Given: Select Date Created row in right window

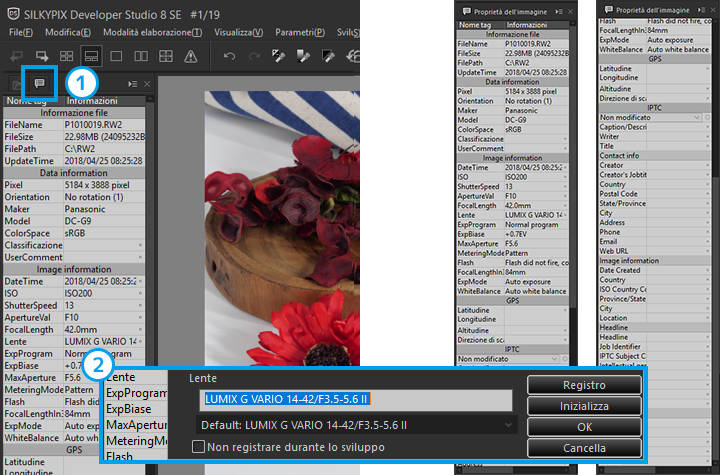Looking at the screenshot, I should (x=655, y=270).
